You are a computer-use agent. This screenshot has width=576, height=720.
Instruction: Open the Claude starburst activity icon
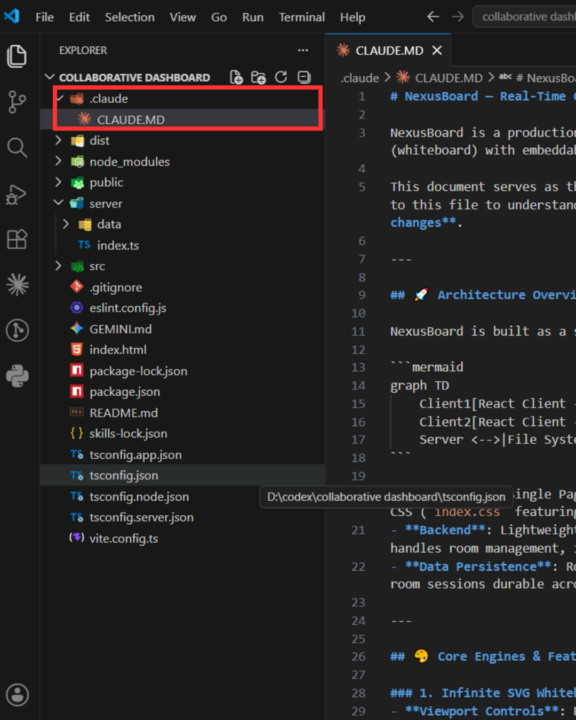(17, 284)
